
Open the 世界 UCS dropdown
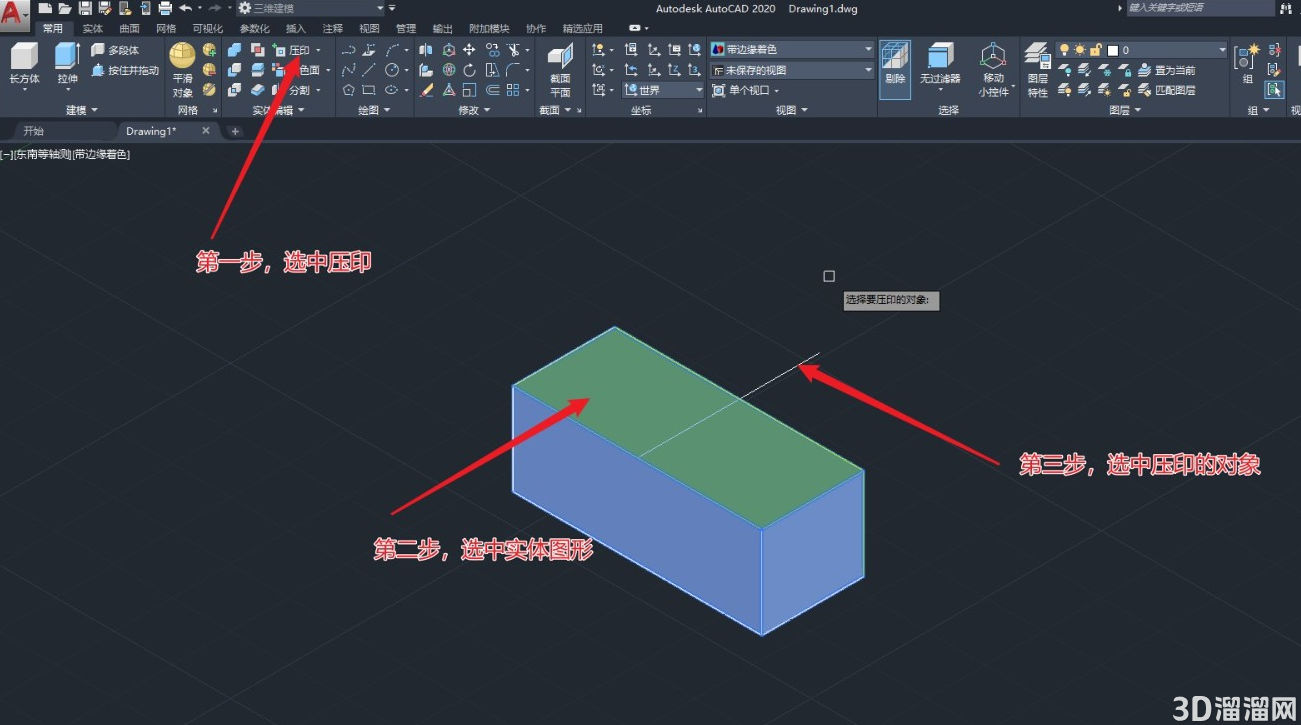click(x=664, y=90)
